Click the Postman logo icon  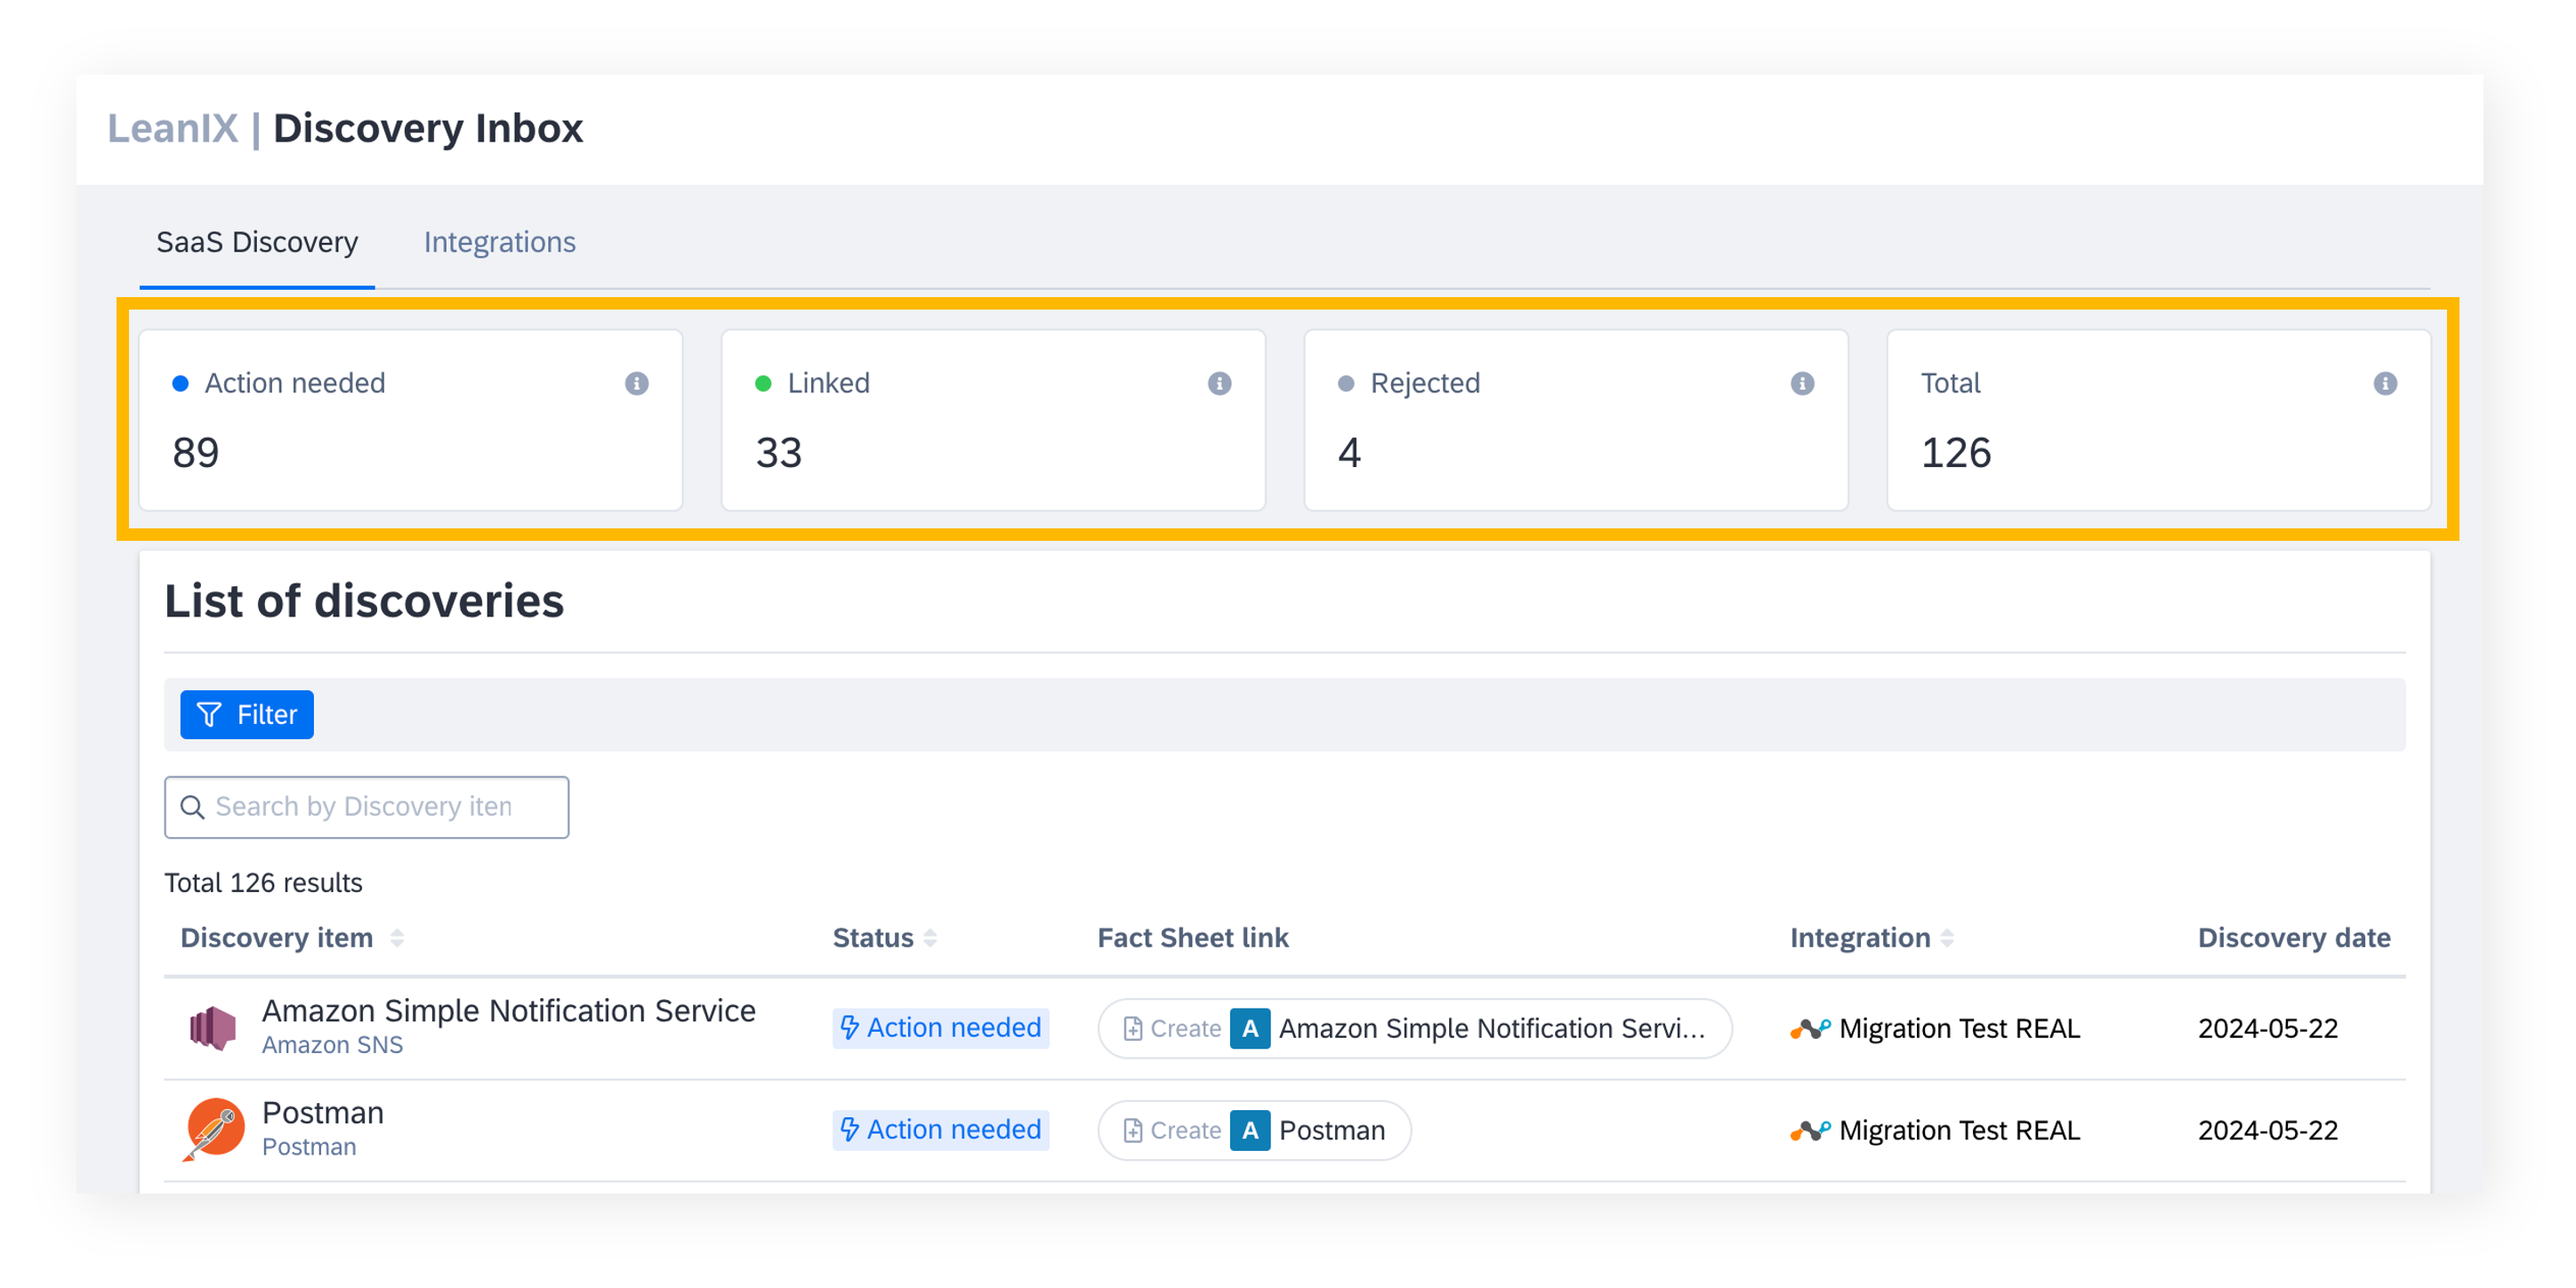[x=214, y=1129]
